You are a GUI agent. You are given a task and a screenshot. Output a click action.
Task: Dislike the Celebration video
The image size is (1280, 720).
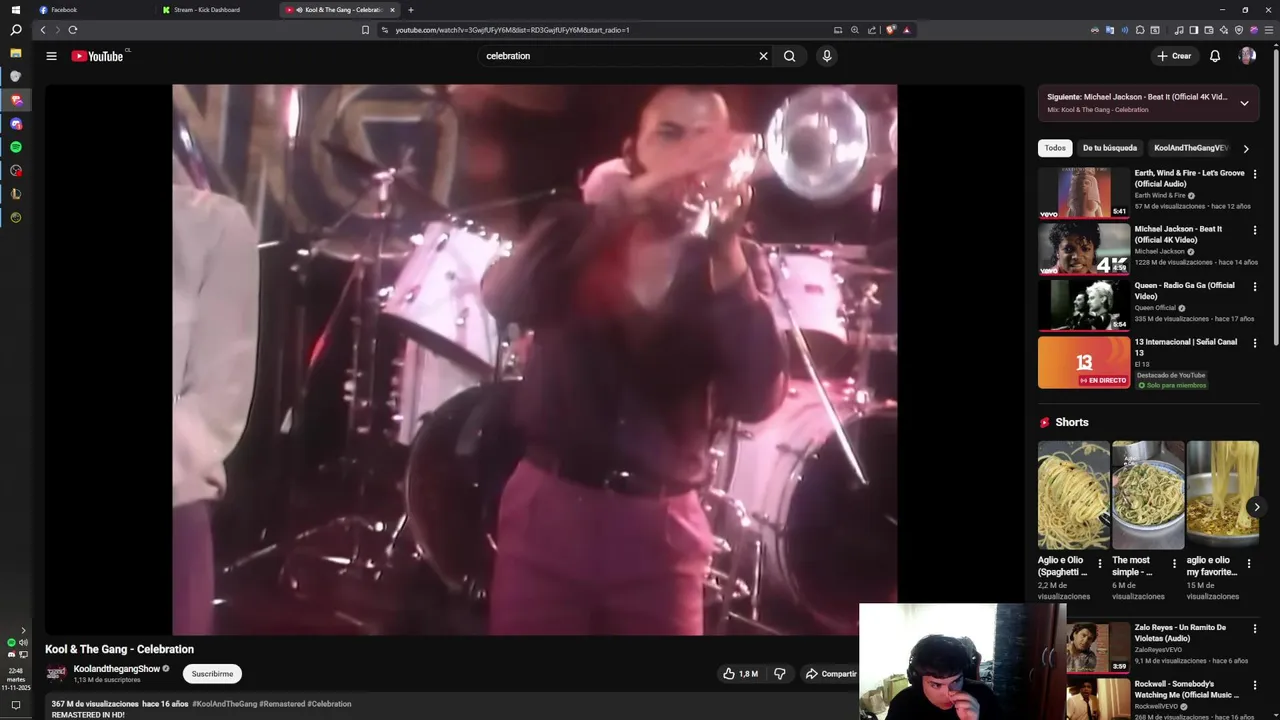pos(780,674)
